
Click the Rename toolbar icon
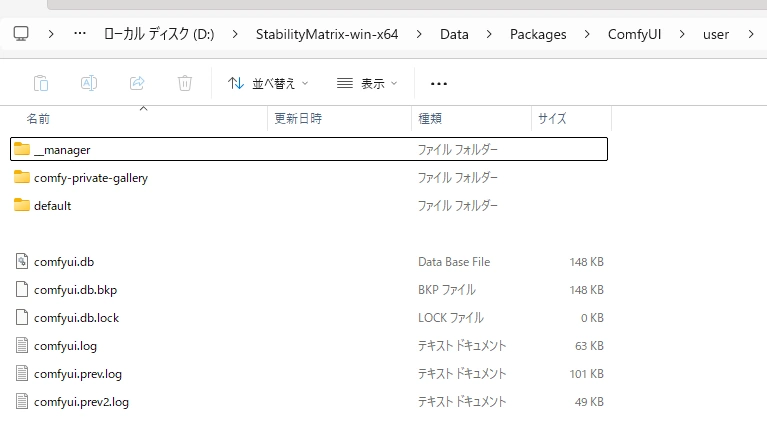pyautogui.click(x=89, y=83)
